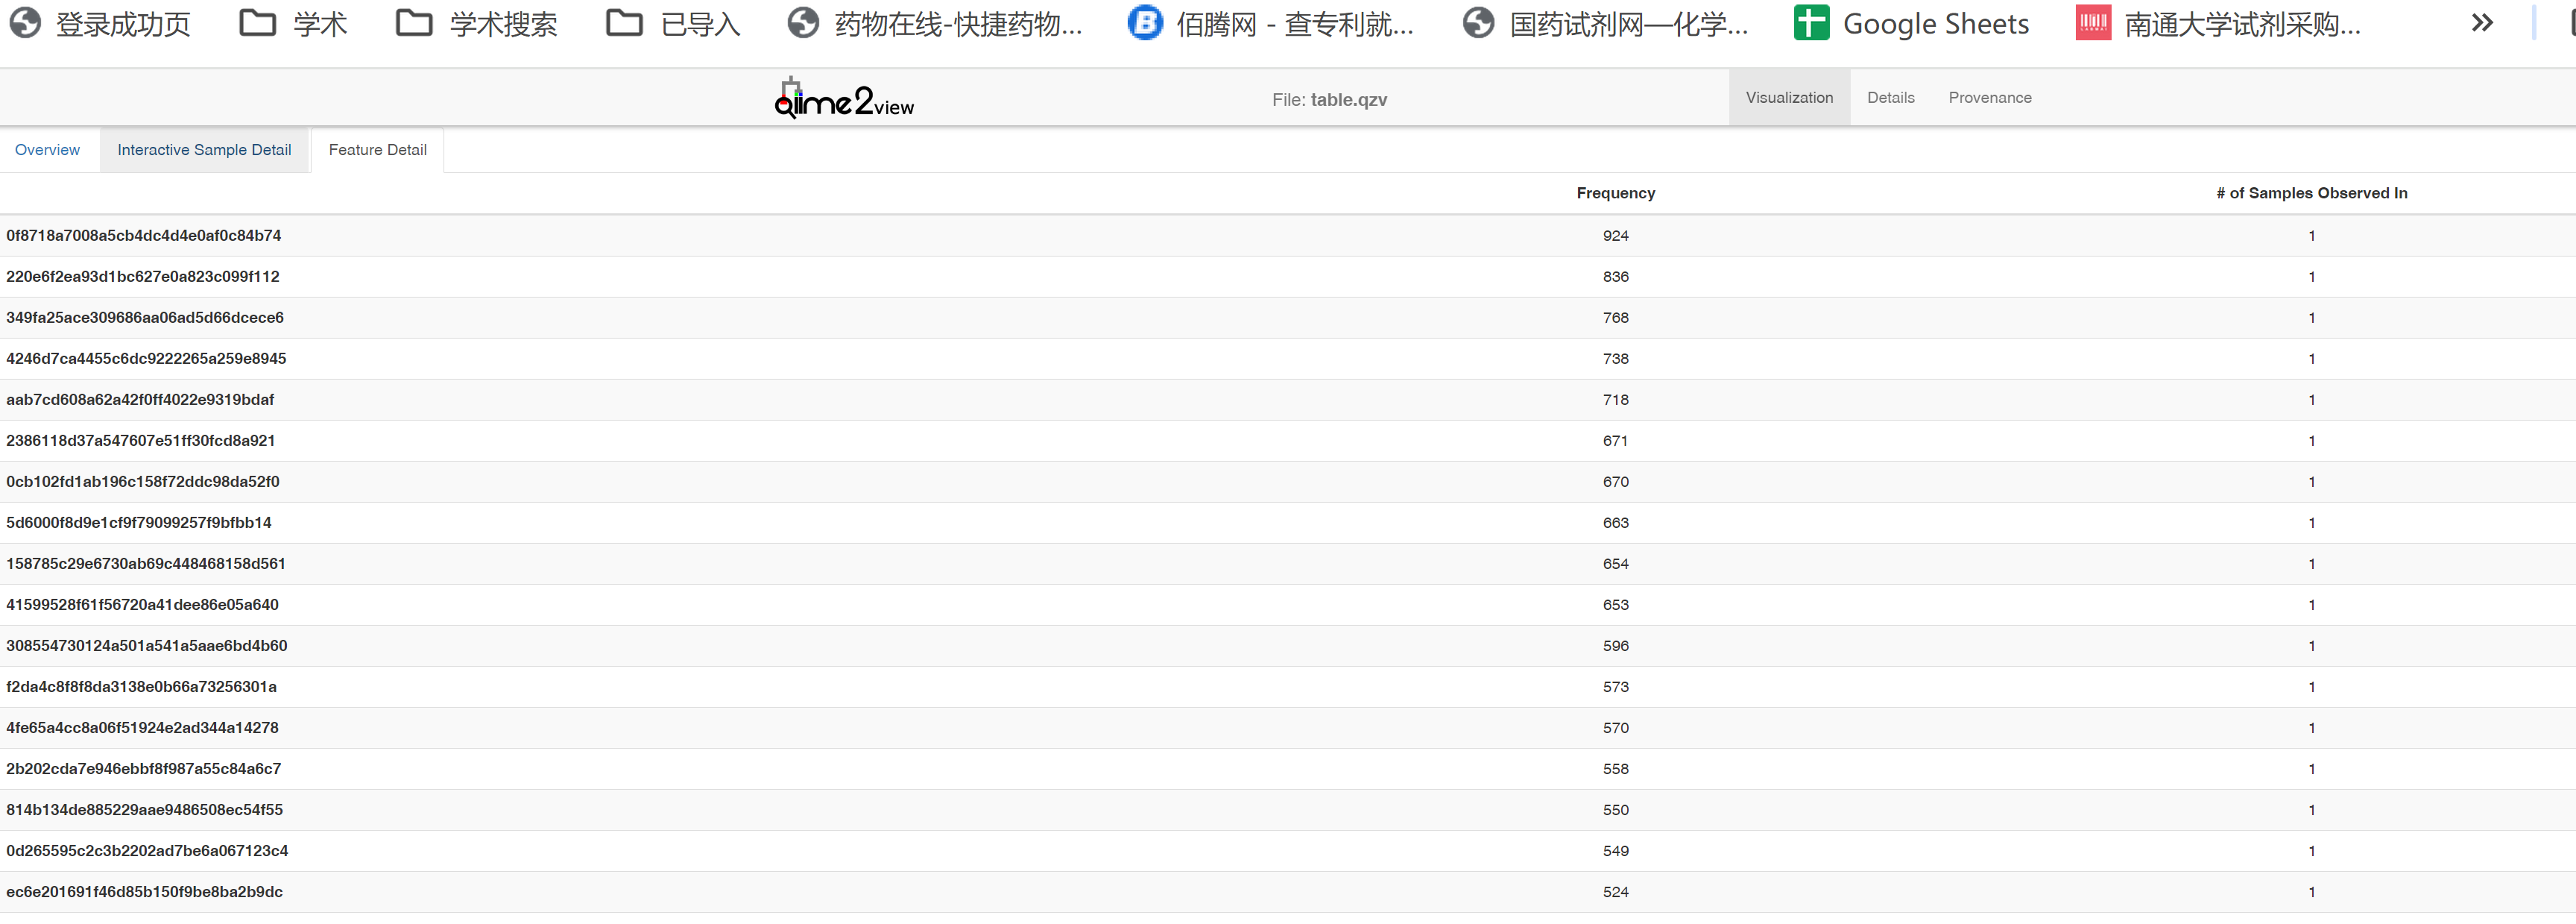Open the 登录成功页 bookmark globe icon
This screenshot has width=2576, height=924.
(25, 23)
